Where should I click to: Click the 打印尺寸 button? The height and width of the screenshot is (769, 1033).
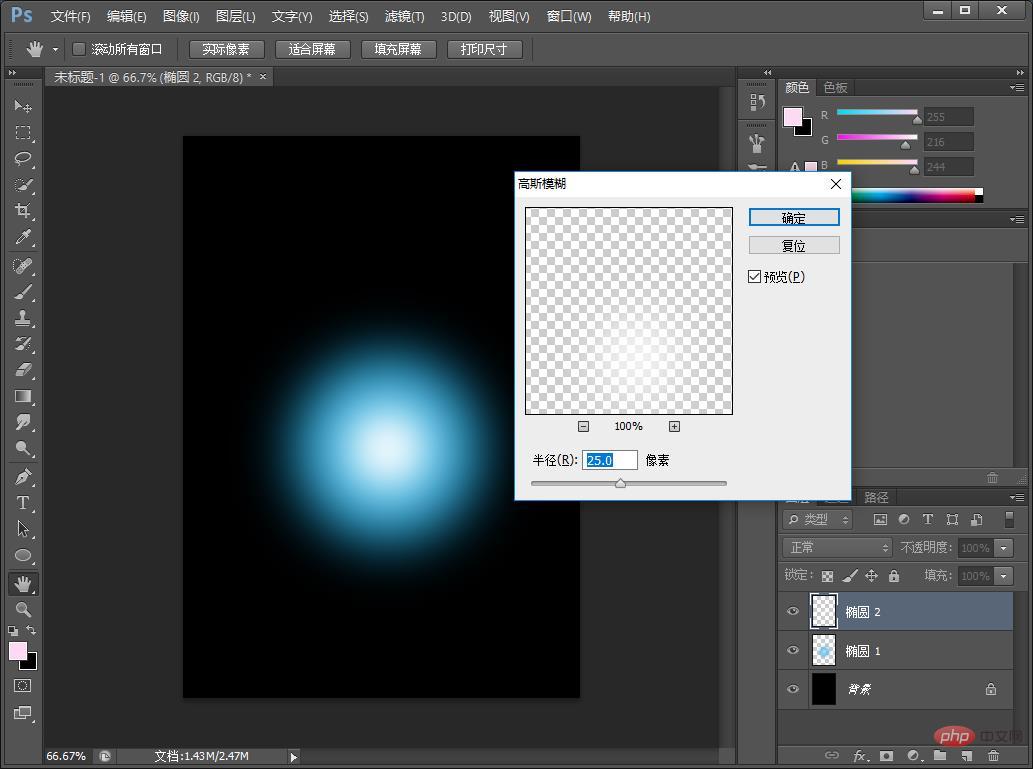click(484, 49)
